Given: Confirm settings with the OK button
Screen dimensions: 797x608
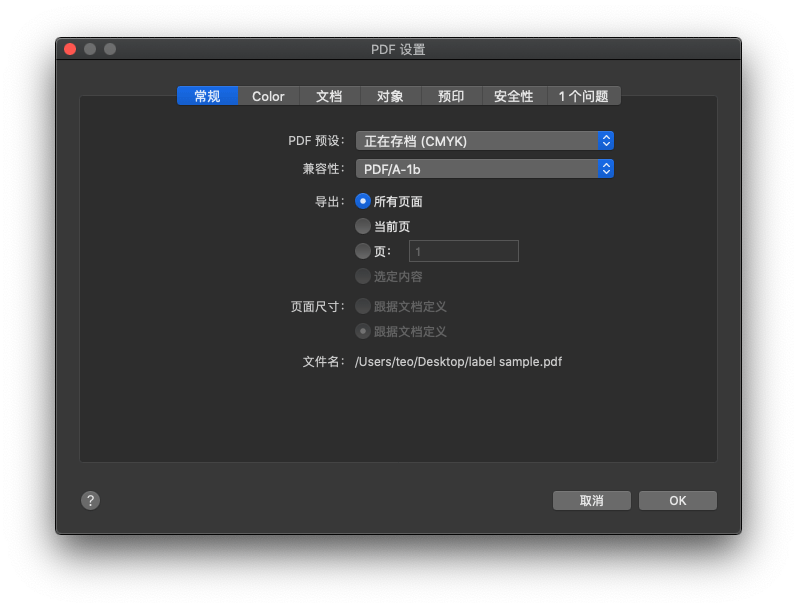Looking at the screenshot, I should click(x=678, y=501).
